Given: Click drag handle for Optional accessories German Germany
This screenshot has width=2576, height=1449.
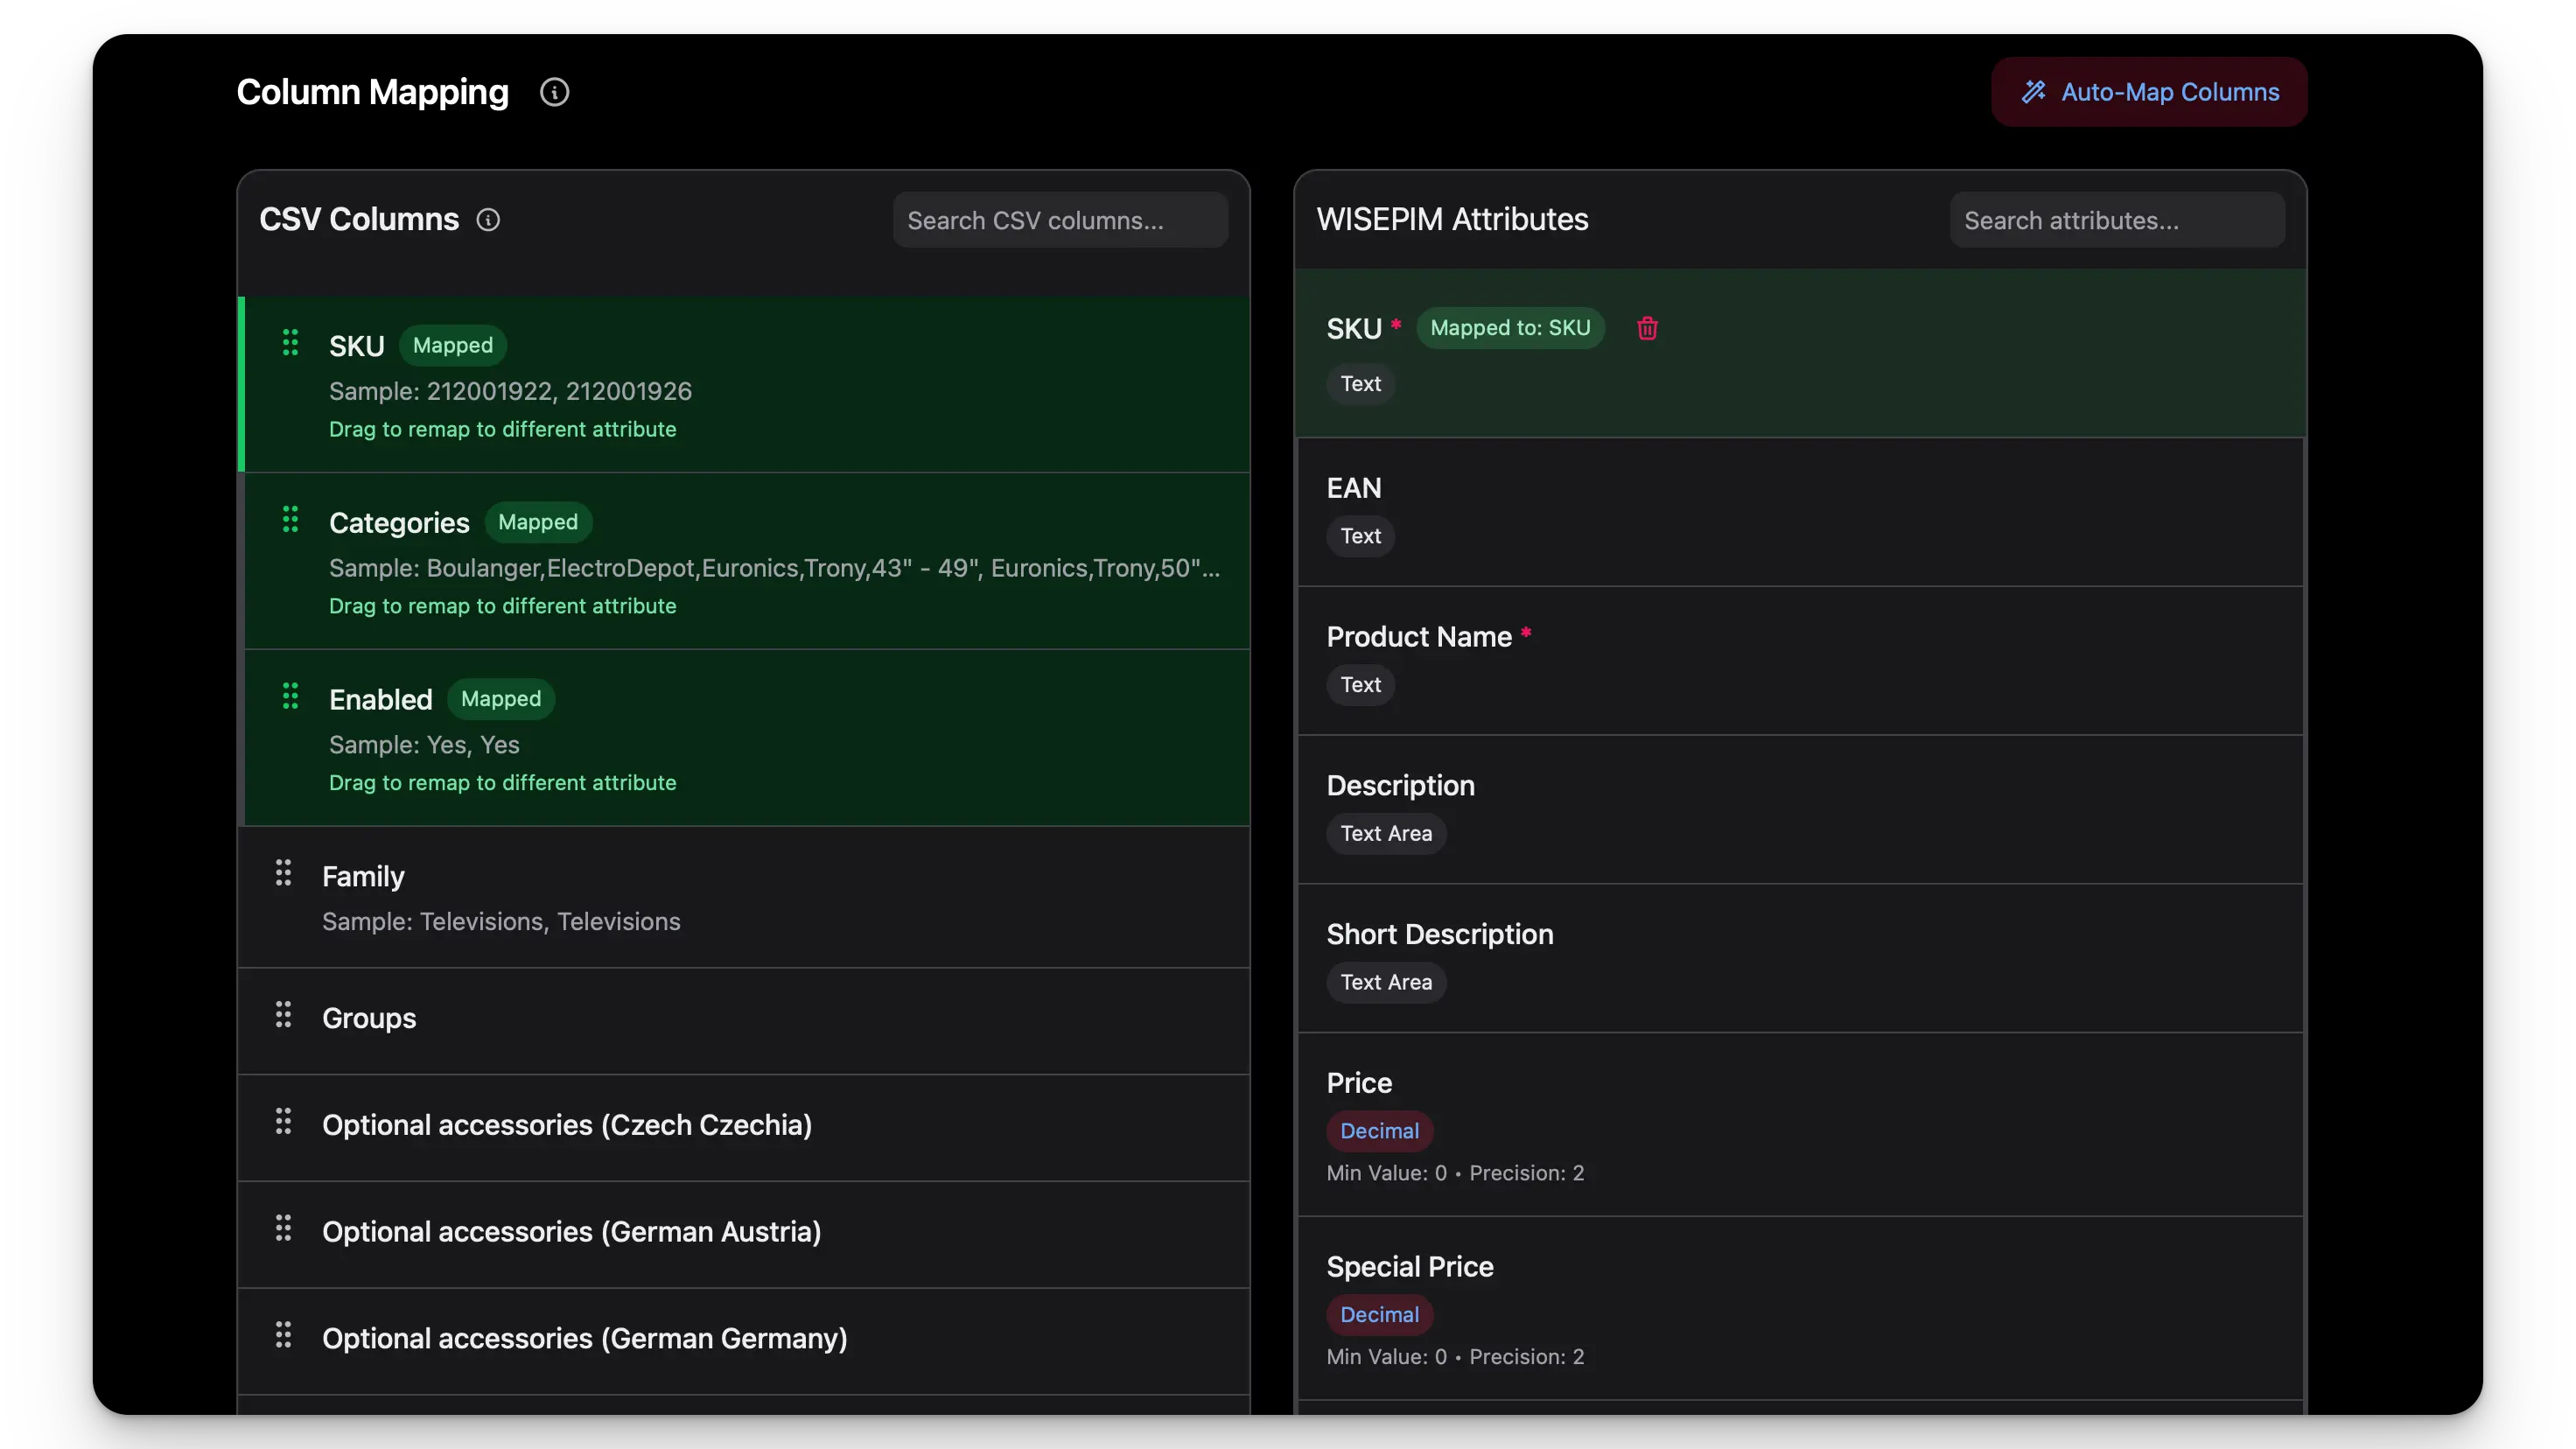Looking at the screenshot, I should tap(283, 1335).
